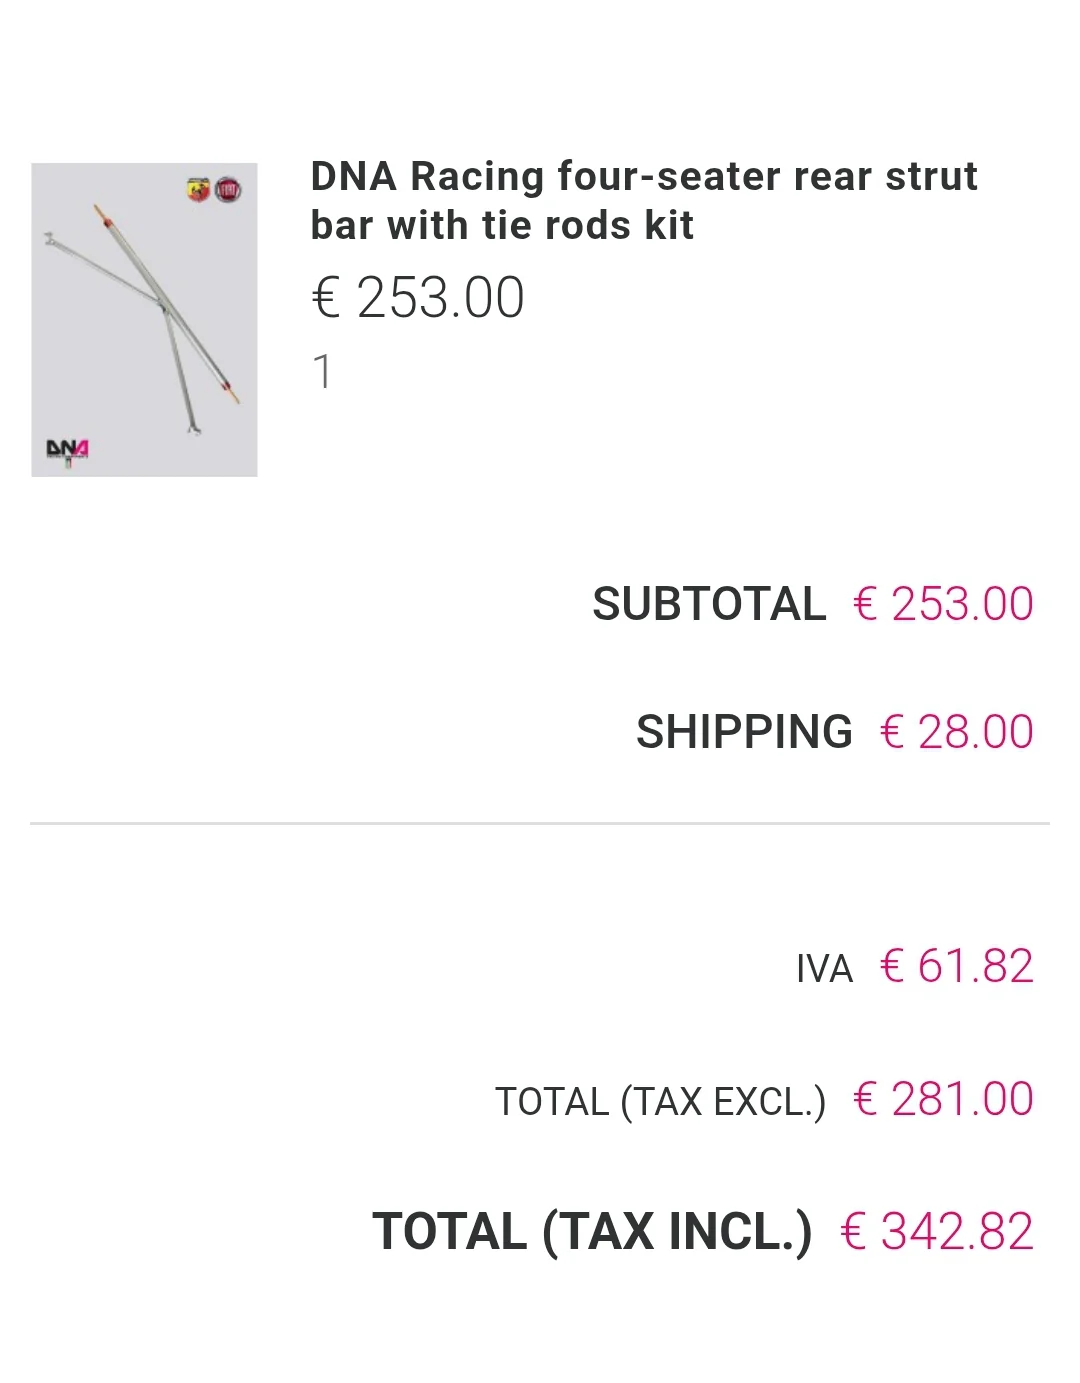Viewport: 1080px width, 1383px height.
Task: Click the TOTAL (TAX INCL.) label
Action: point(591,1231)
